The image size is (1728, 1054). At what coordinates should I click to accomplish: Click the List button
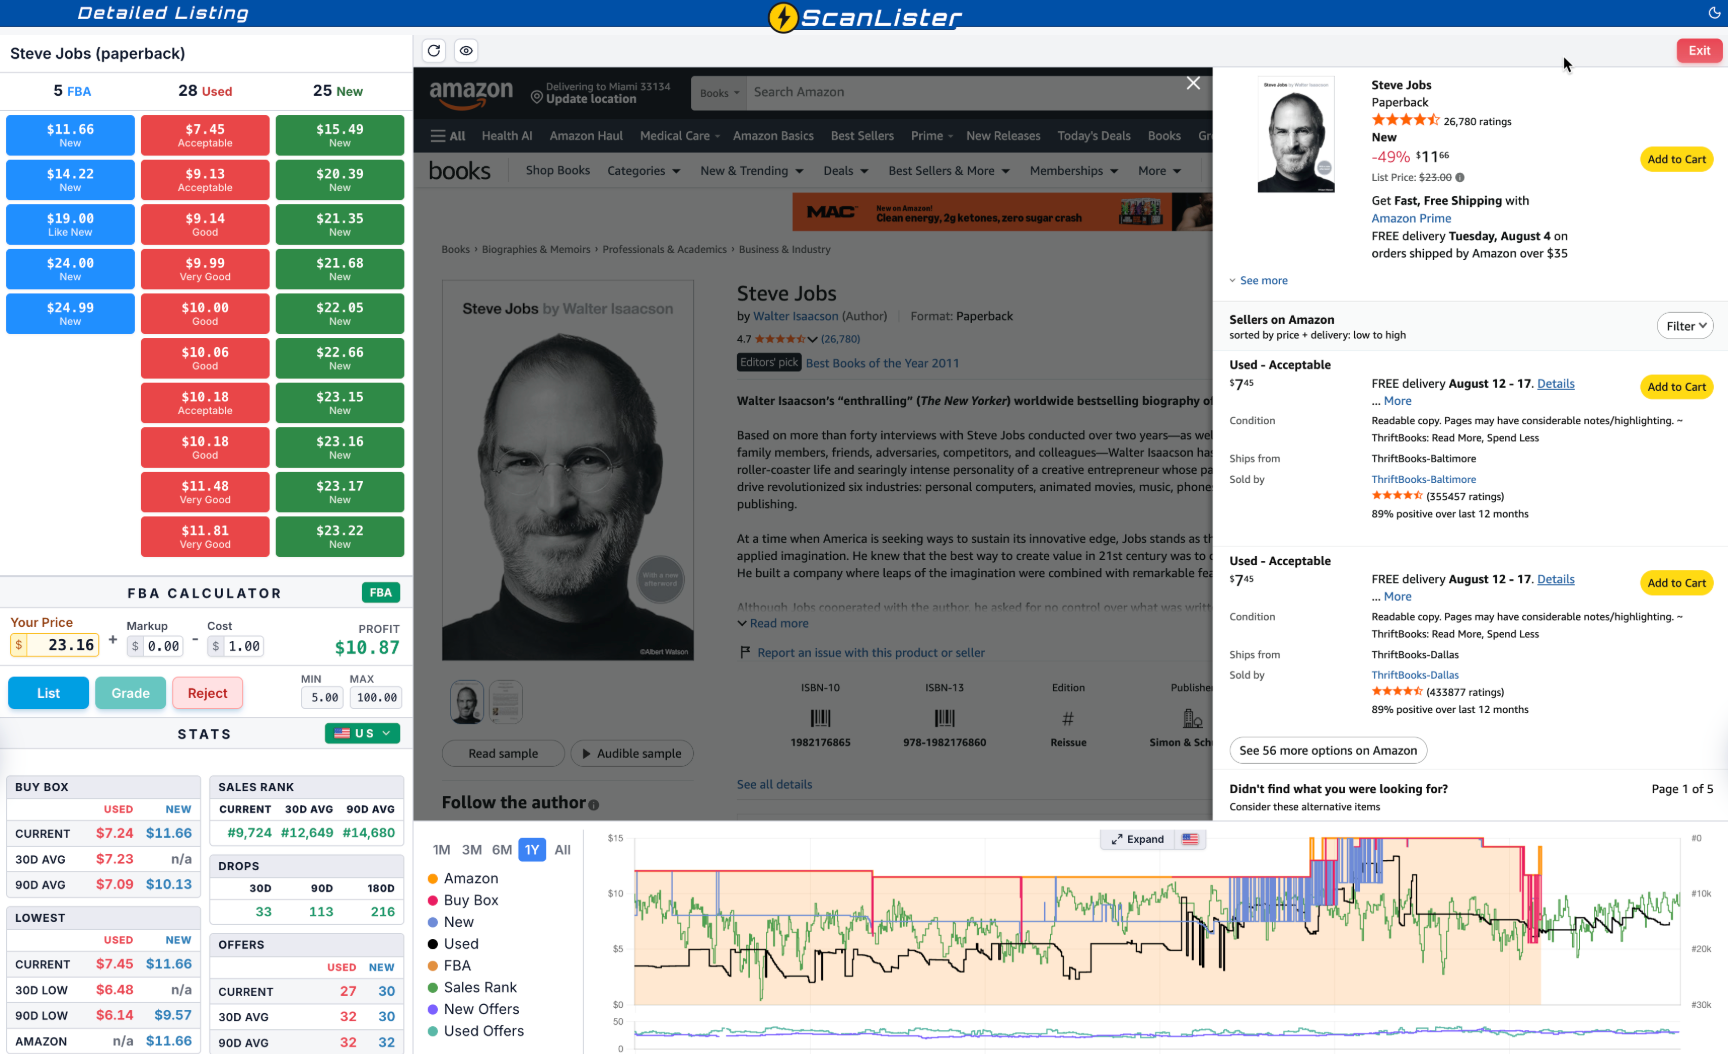(x=48, y=693)
